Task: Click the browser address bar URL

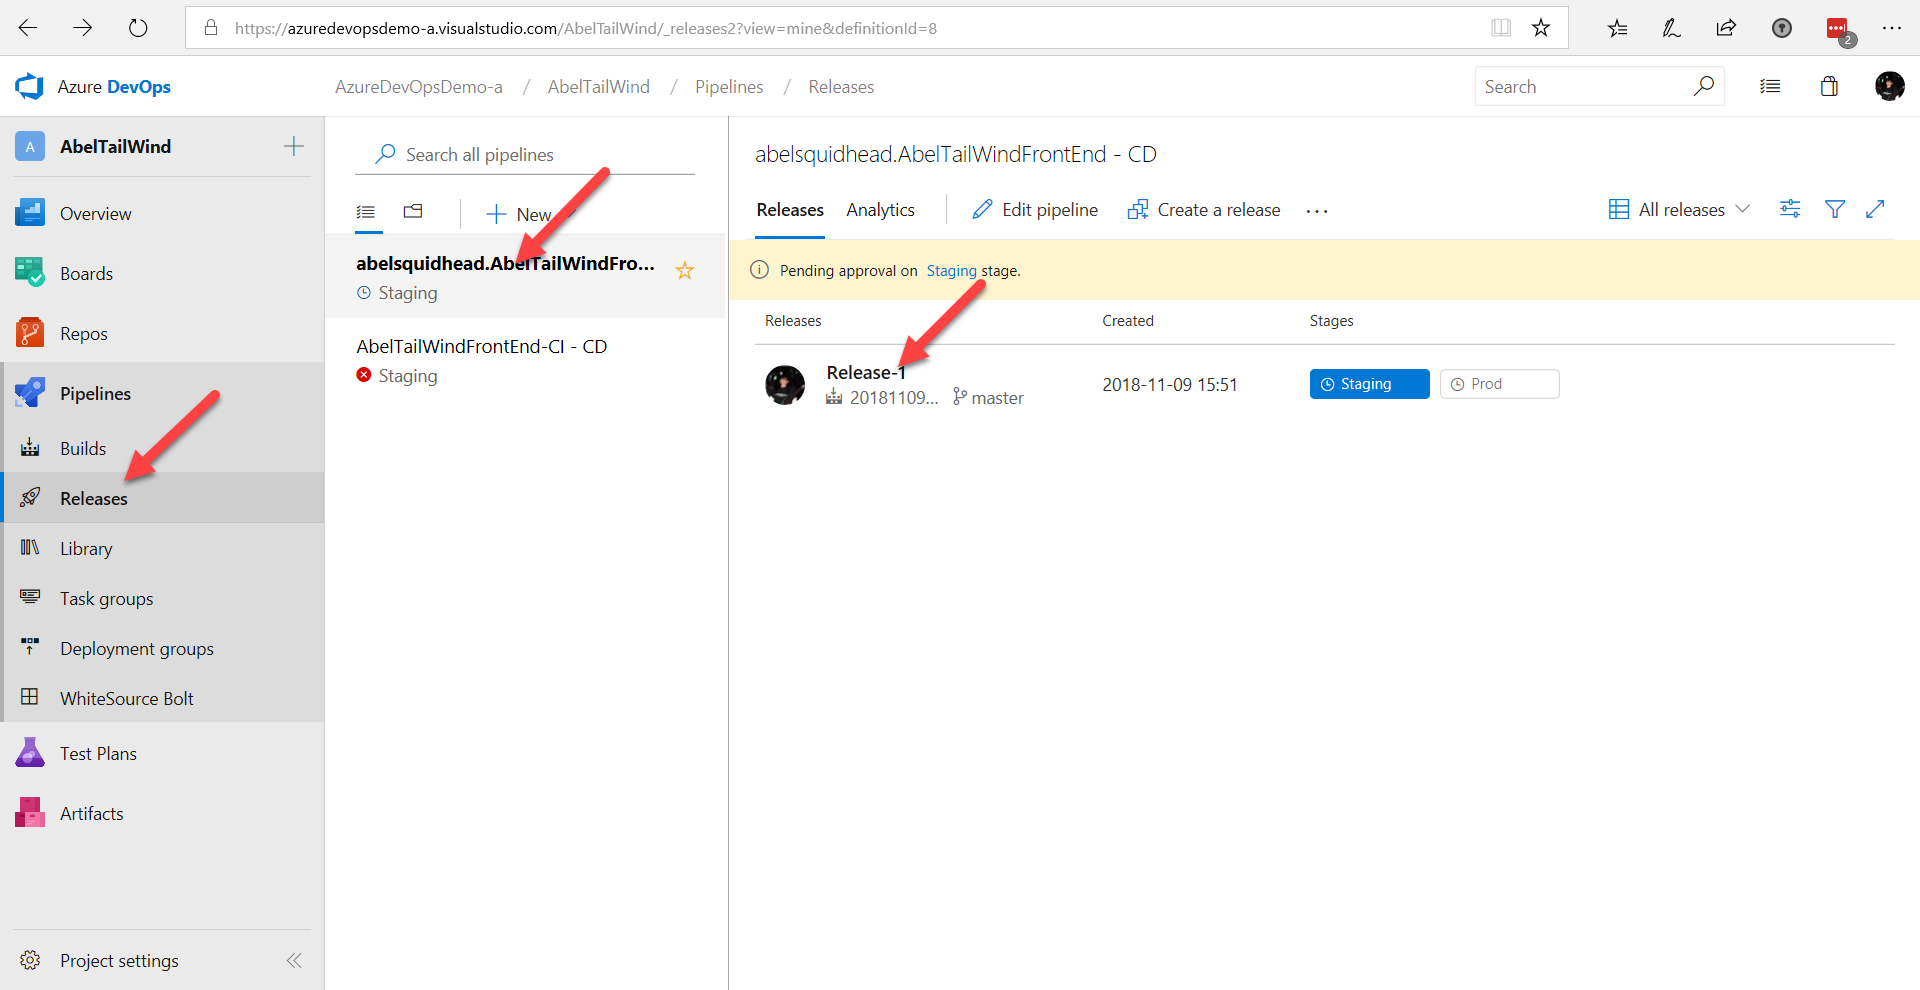Action: tap(586, 28)
